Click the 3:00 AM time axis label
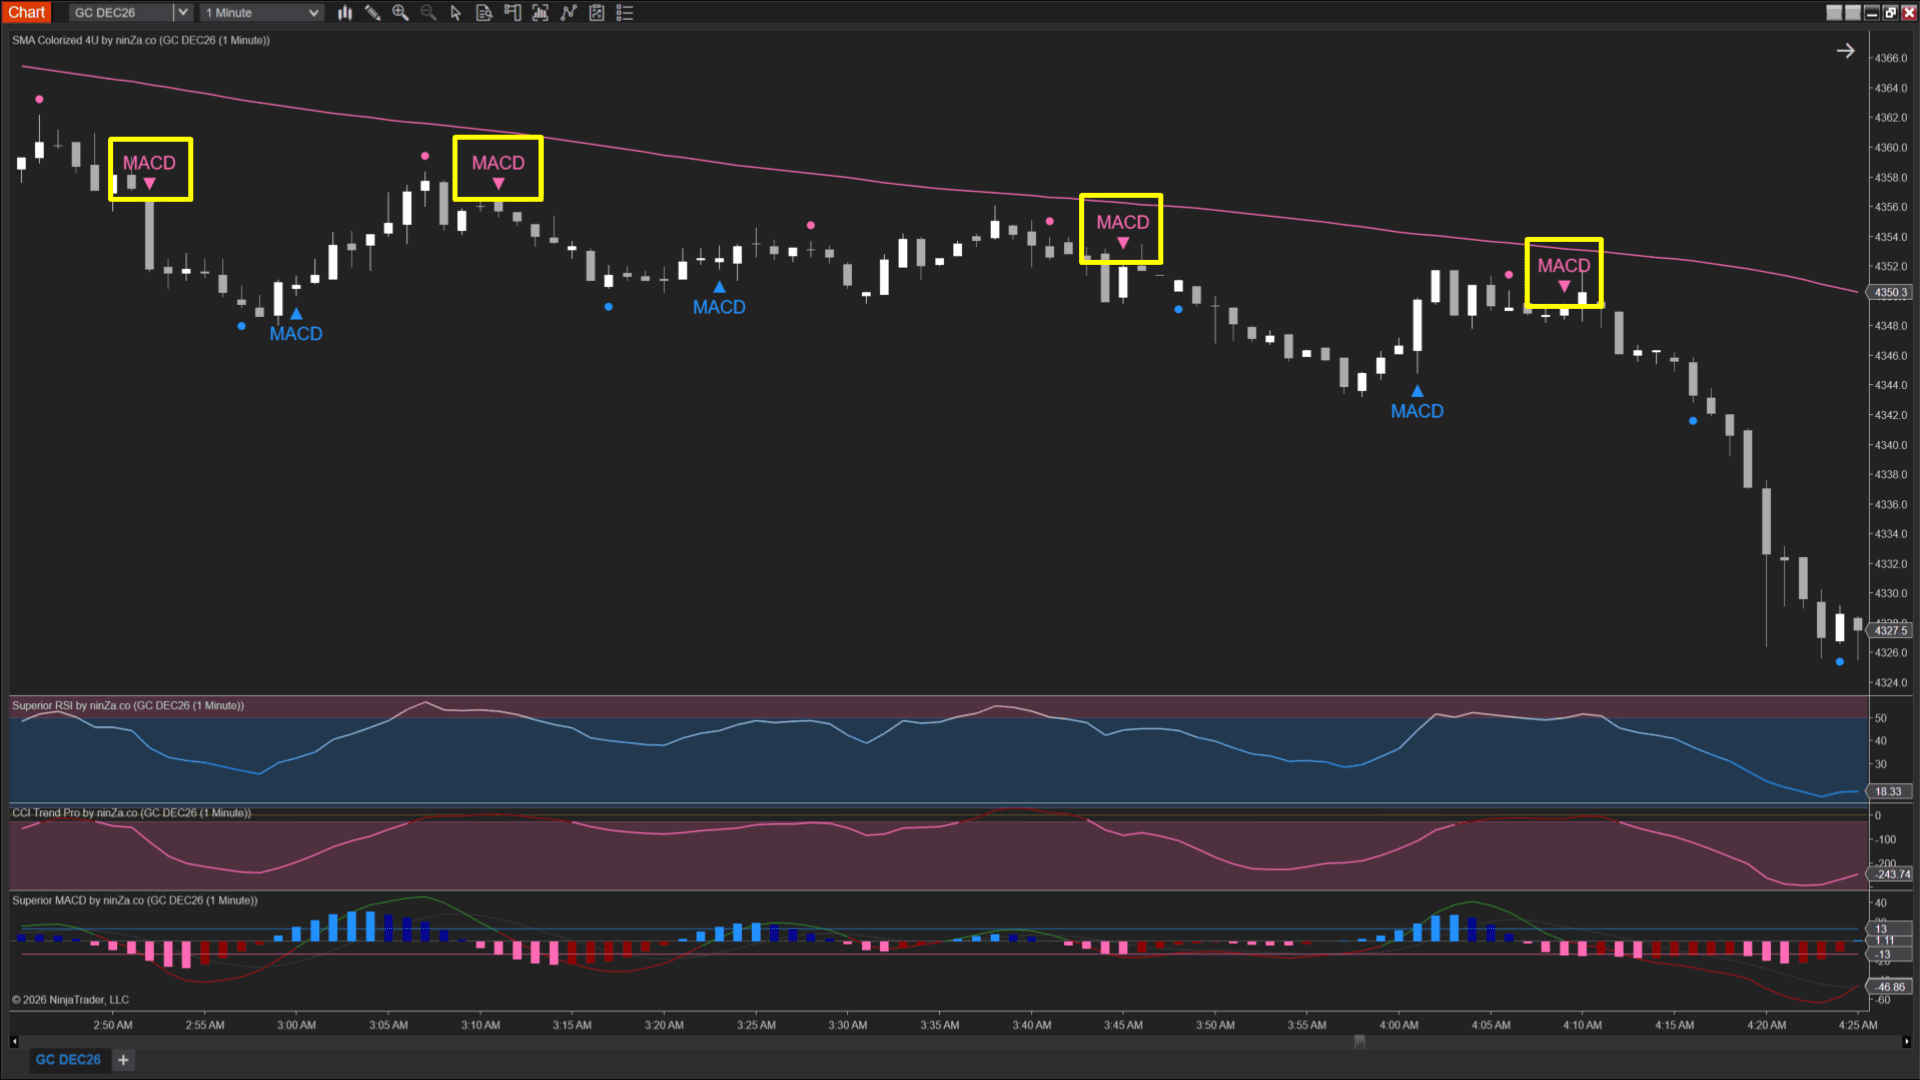The height and width of the screenshot is (1080, 1920). point(296,1025)
